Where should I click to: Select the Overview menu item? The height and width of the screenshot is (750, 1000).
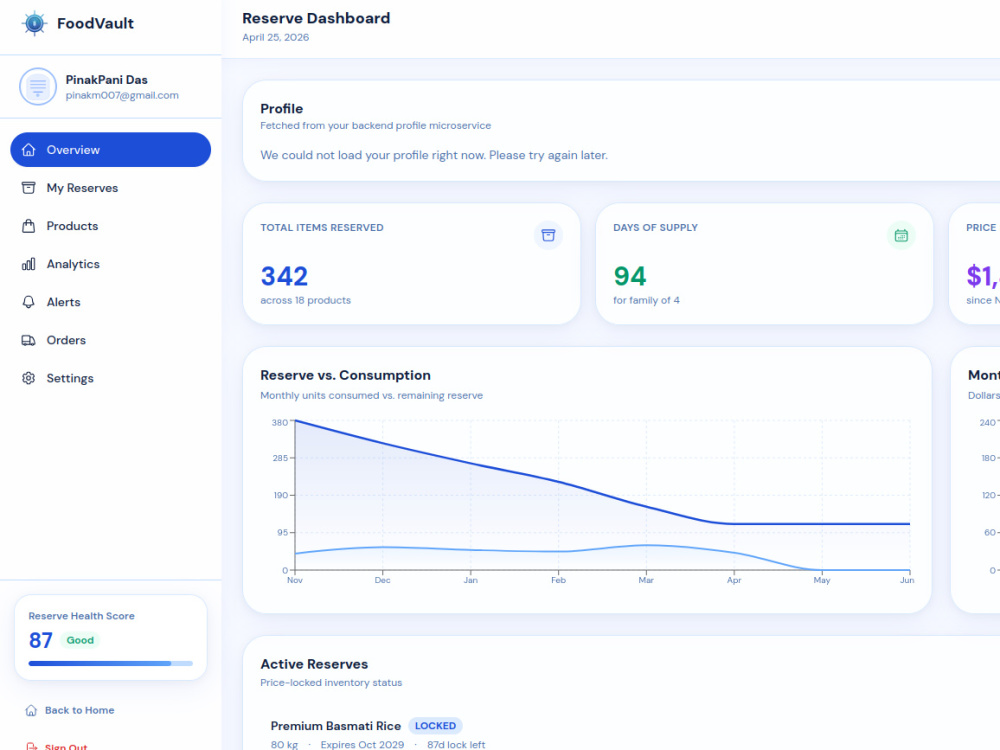(x=110, y=150)
